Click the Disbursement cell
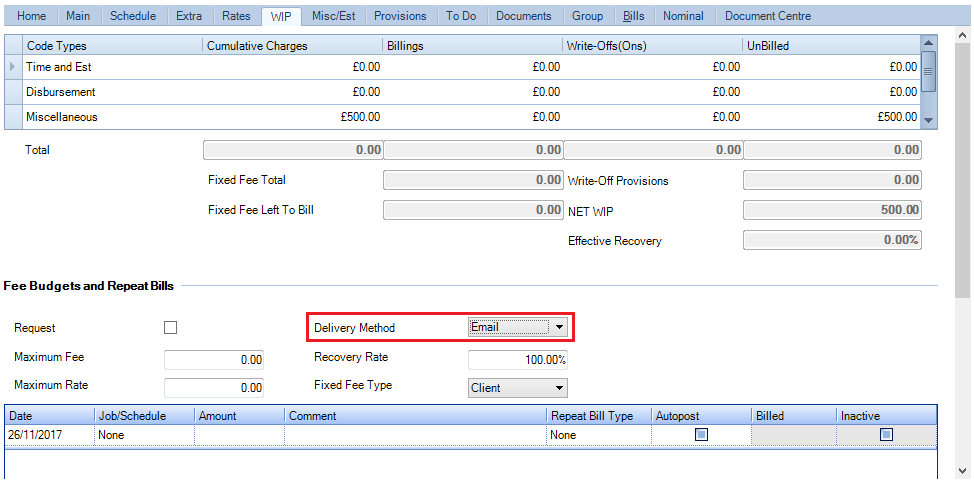The width and height of the screenshot is (974, 486). 112,92
